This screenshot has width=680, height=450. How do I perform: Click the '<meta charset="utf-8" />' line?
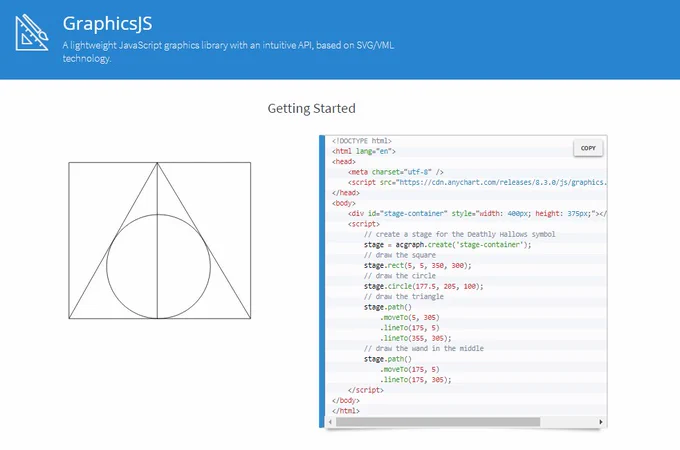[396, 172]
